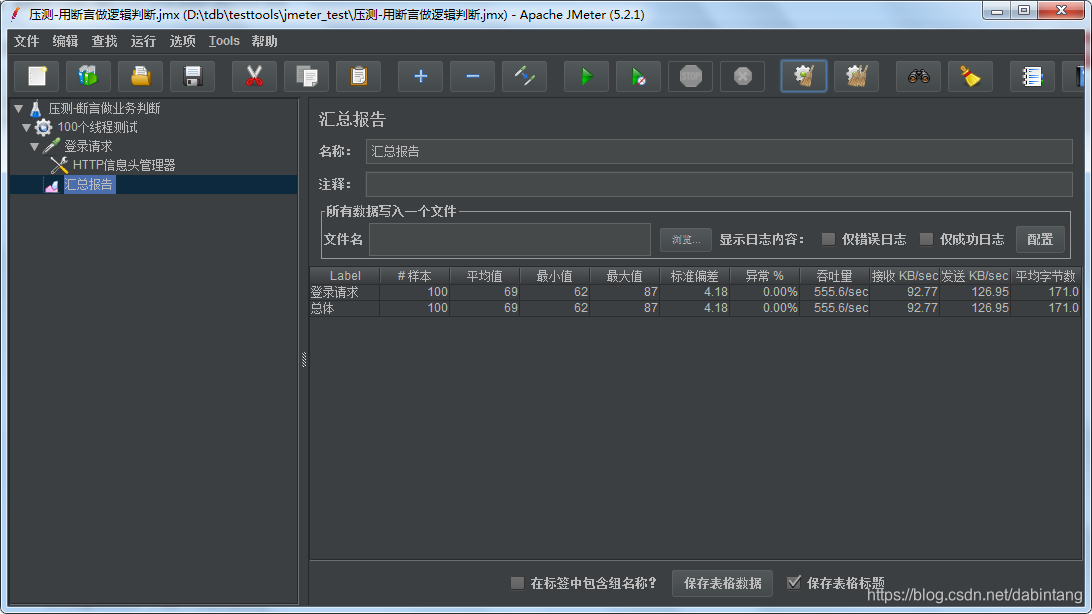
Task: Enable 仅成功日志 checkbox
Action: [926, 239]
